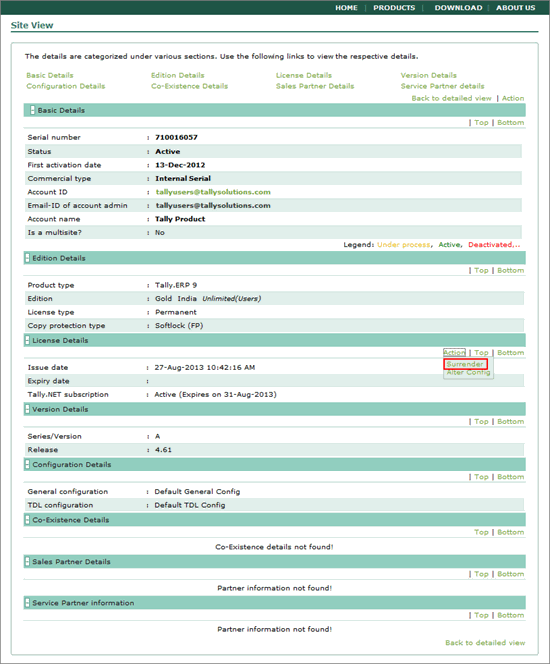
Task: Click Top link under Version Details
Action: coord(481,422)
